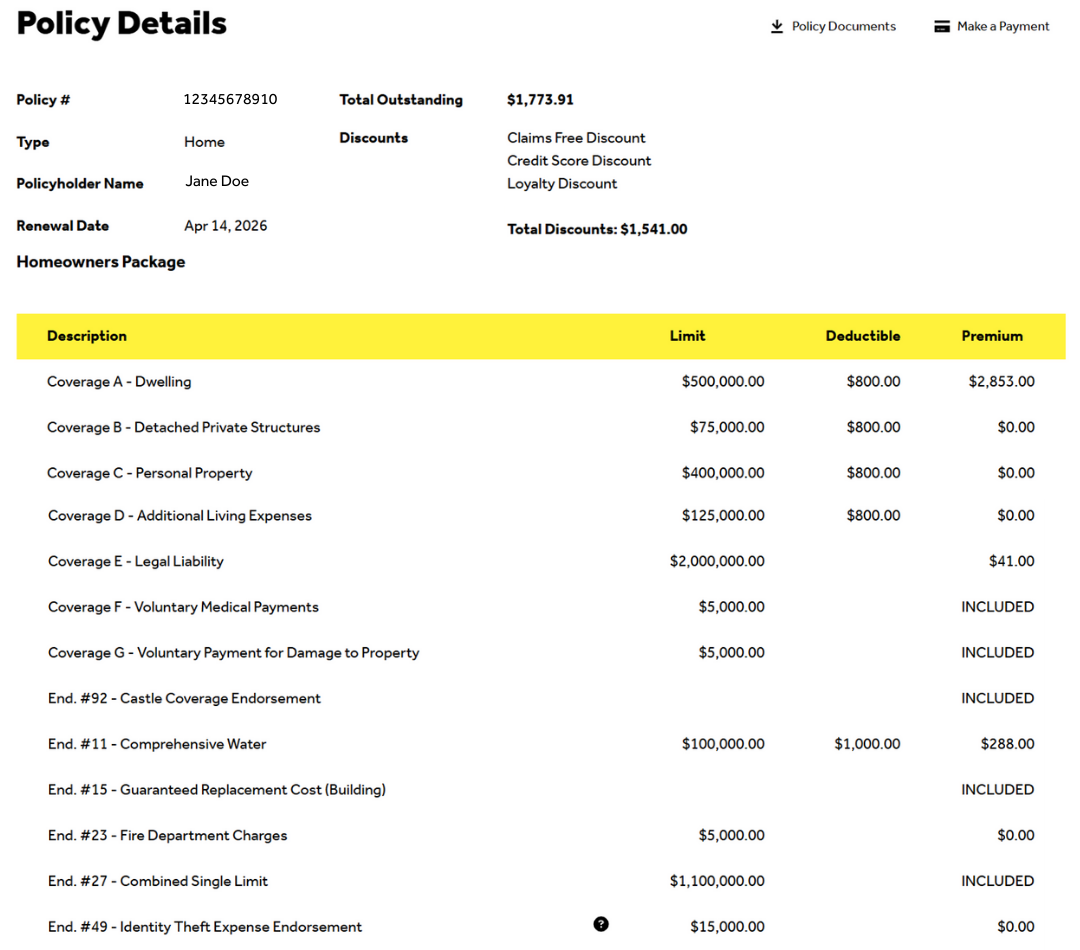This screenshot has width=1080, height=950.
Task: Click the download icon beside Policy Documents
Action: point(777,27)
